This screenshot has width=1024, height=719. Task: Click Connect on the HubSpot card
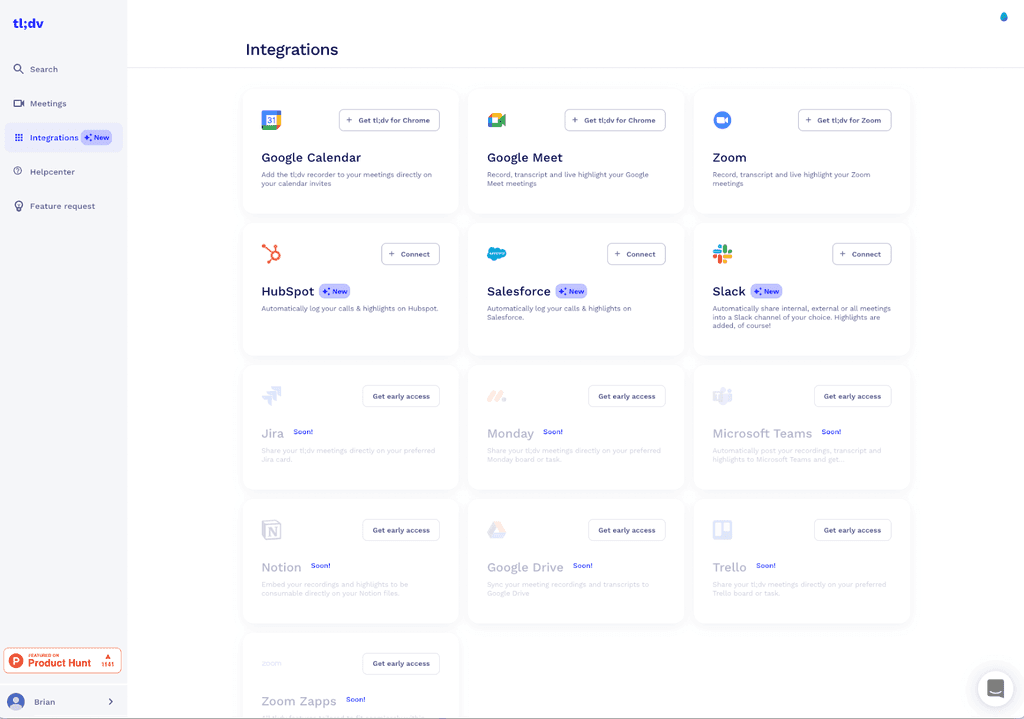coord(410,253)
